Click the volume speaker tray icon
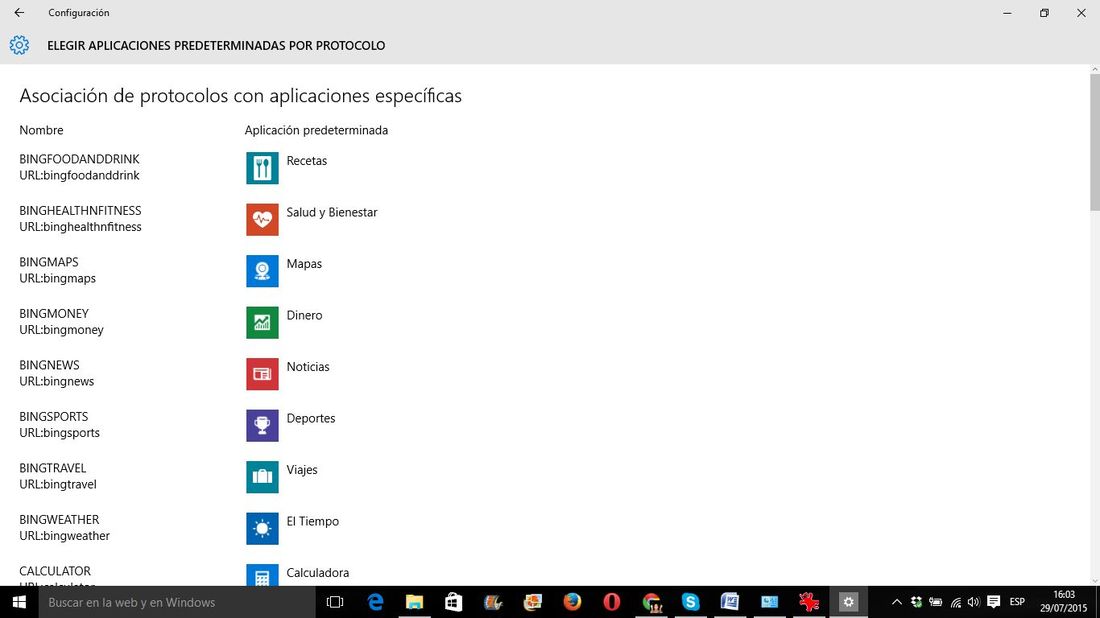 (974, 602)
